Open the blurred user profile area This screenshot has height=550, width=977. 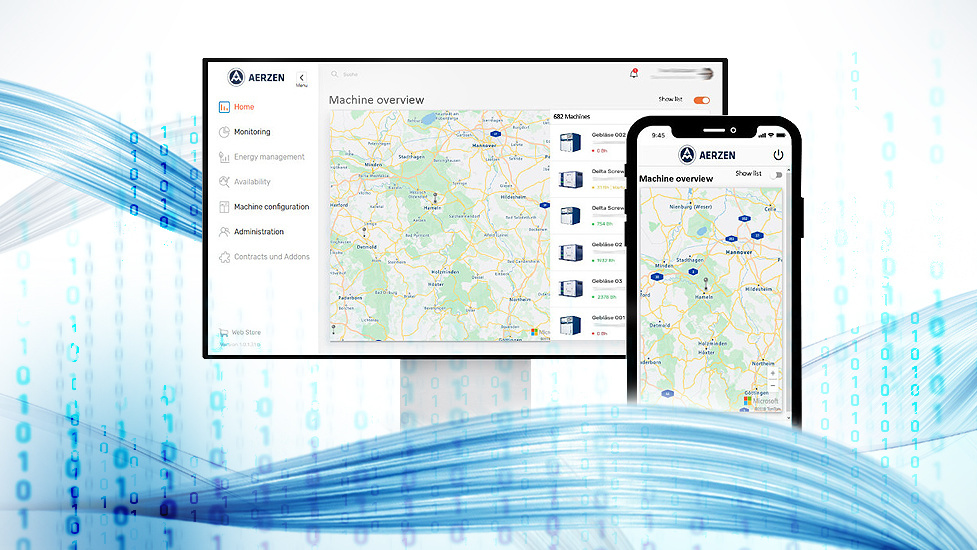click(682, 74)
